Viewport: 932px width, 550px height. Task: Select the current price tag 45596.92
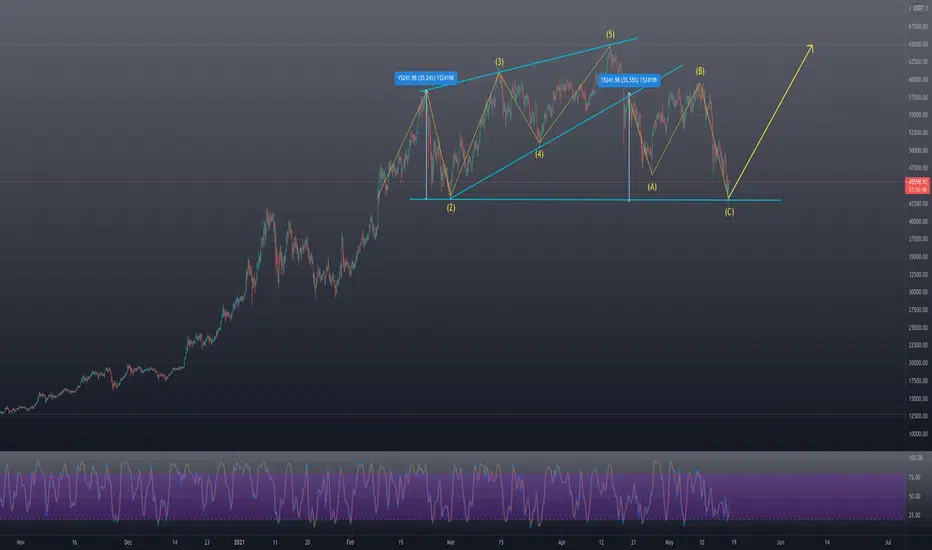pyautogui.click(x=918, y=182)
